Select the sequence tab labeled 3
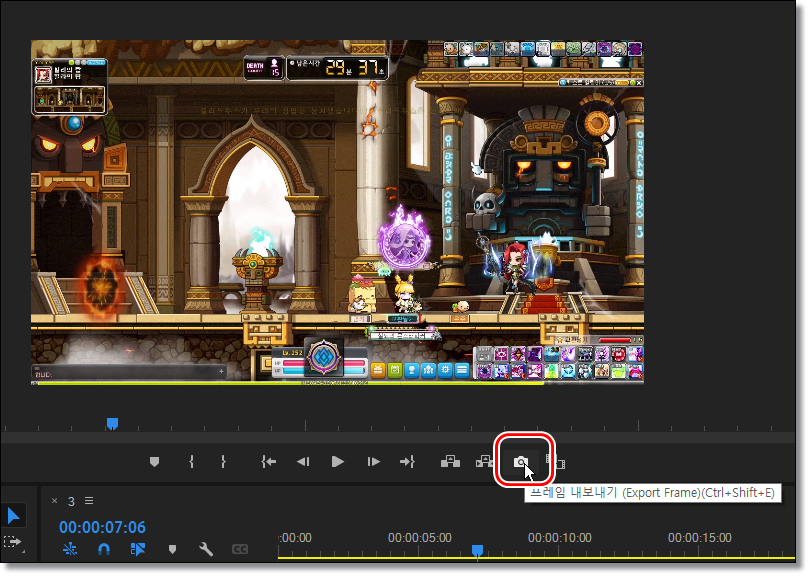808x585 pixels. [x=71, y=501]
